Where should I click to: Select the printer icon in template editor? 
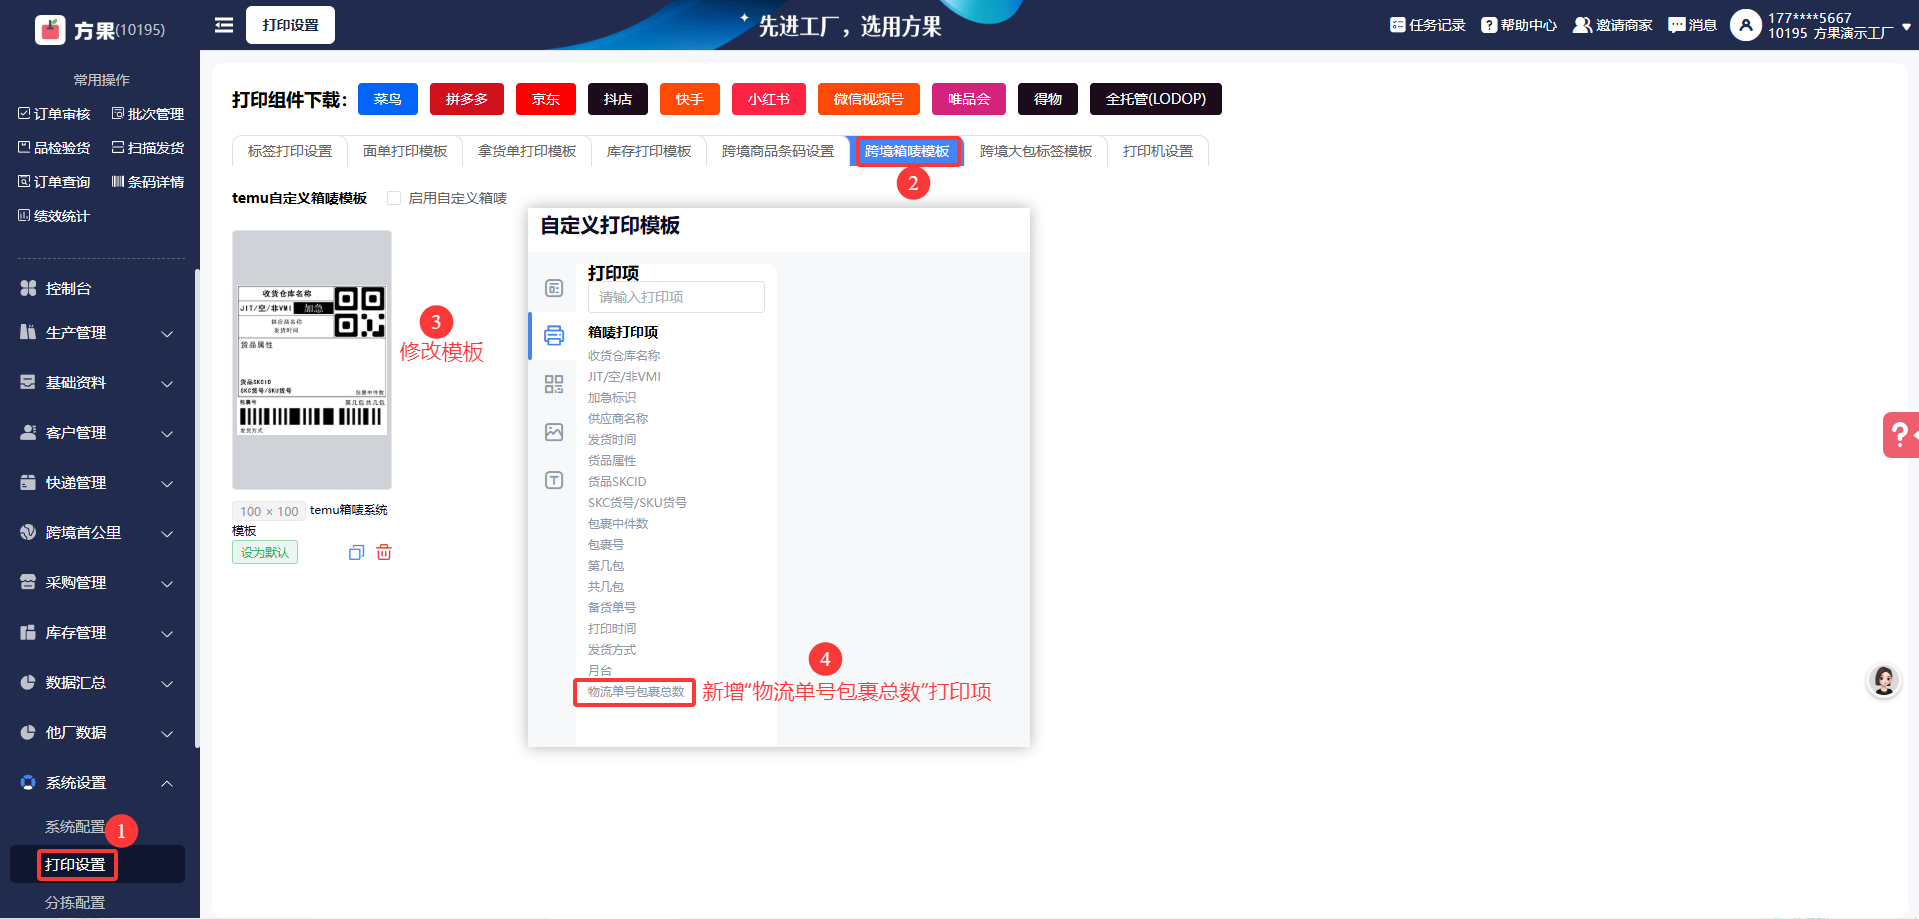point(554,335)
